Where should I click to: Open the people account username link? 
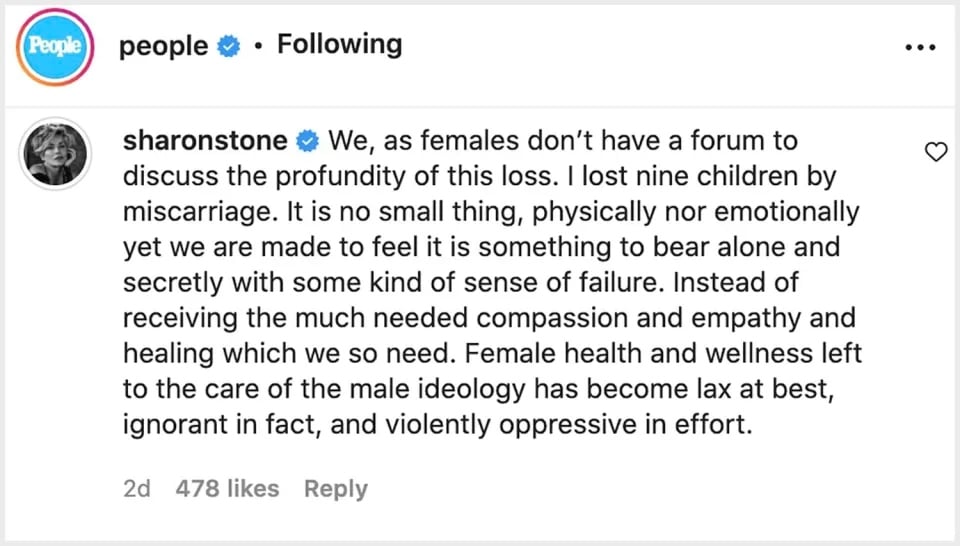(164, 46)
